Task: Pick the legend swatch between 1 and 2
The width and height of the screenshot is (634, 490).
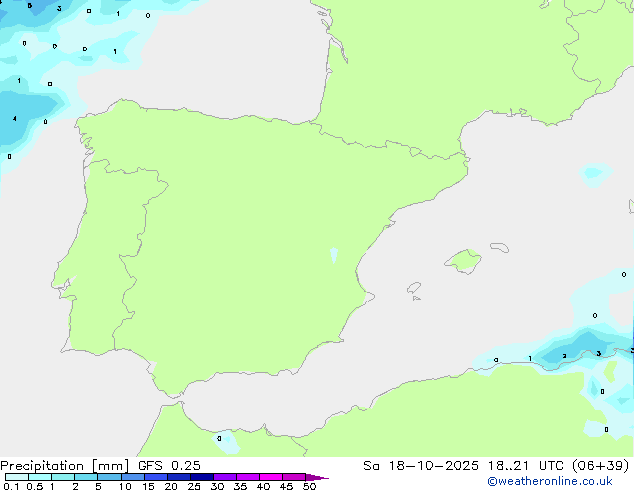Action: pyautogui.click(x=63, y=477)
